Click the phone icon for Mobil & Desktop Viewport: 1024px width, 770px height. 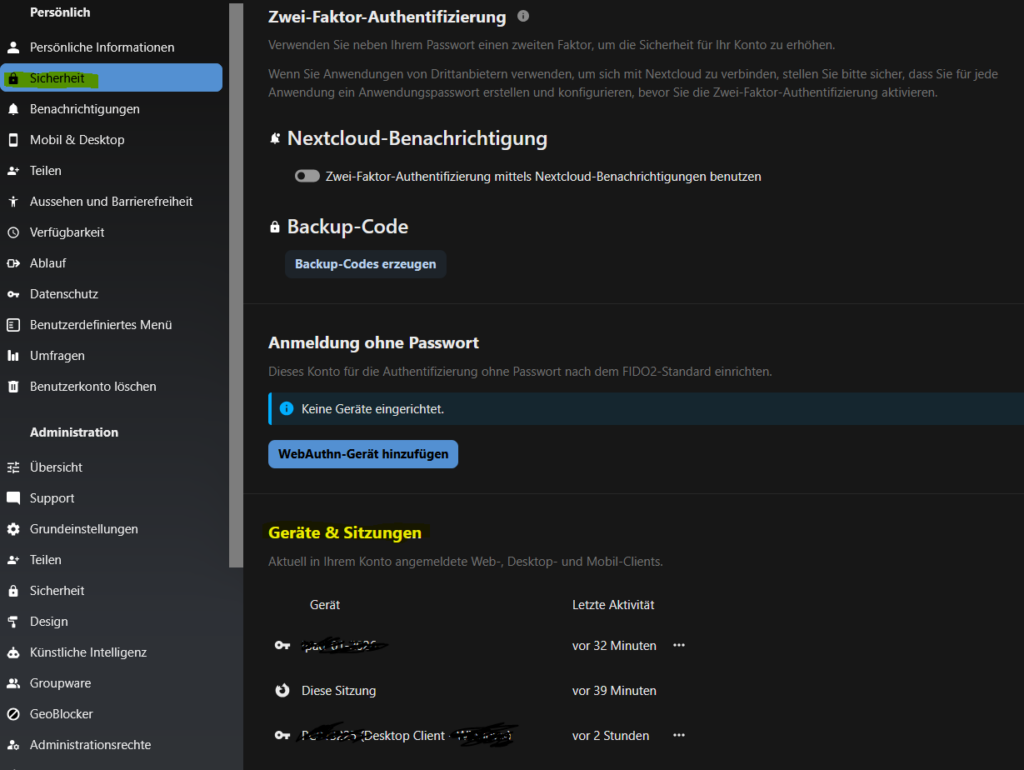(13, 140)
